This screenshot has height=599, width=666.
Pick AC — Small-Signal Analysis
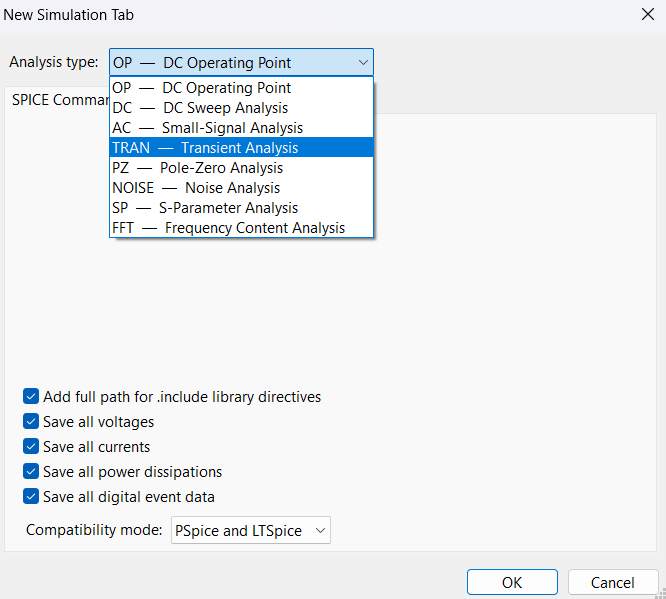tap(241, 128)
